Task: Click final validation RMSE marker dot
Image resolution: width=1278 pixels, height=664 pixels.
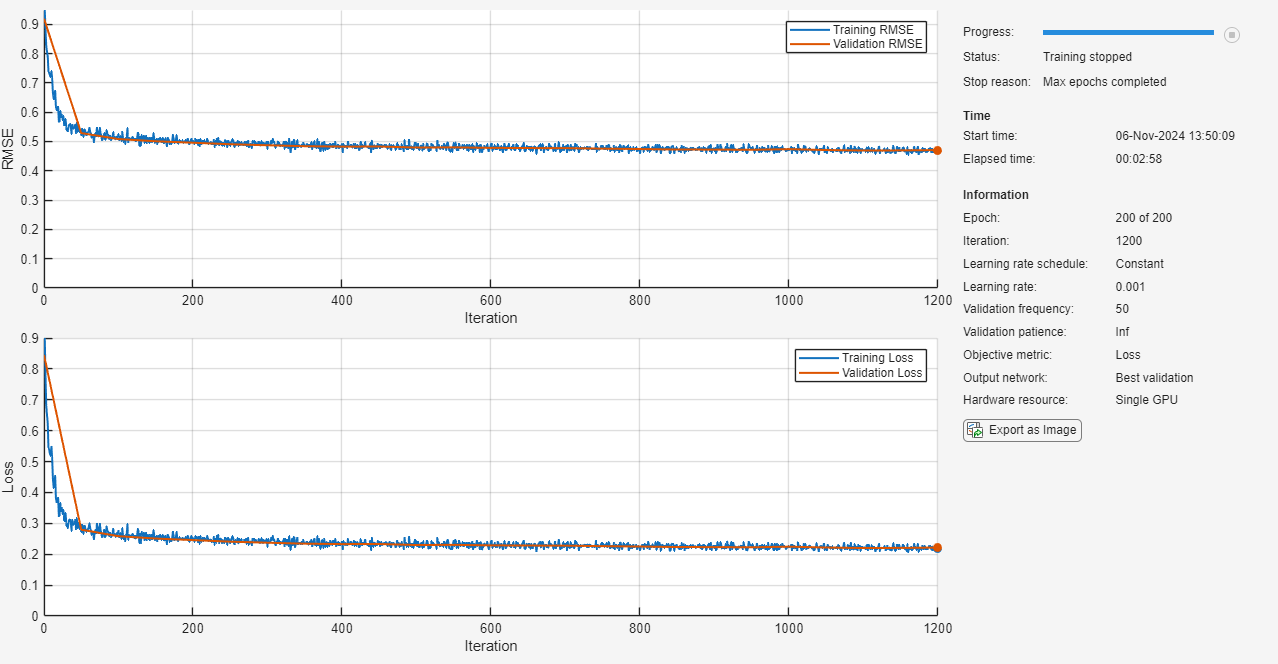Action: (937, 150)
